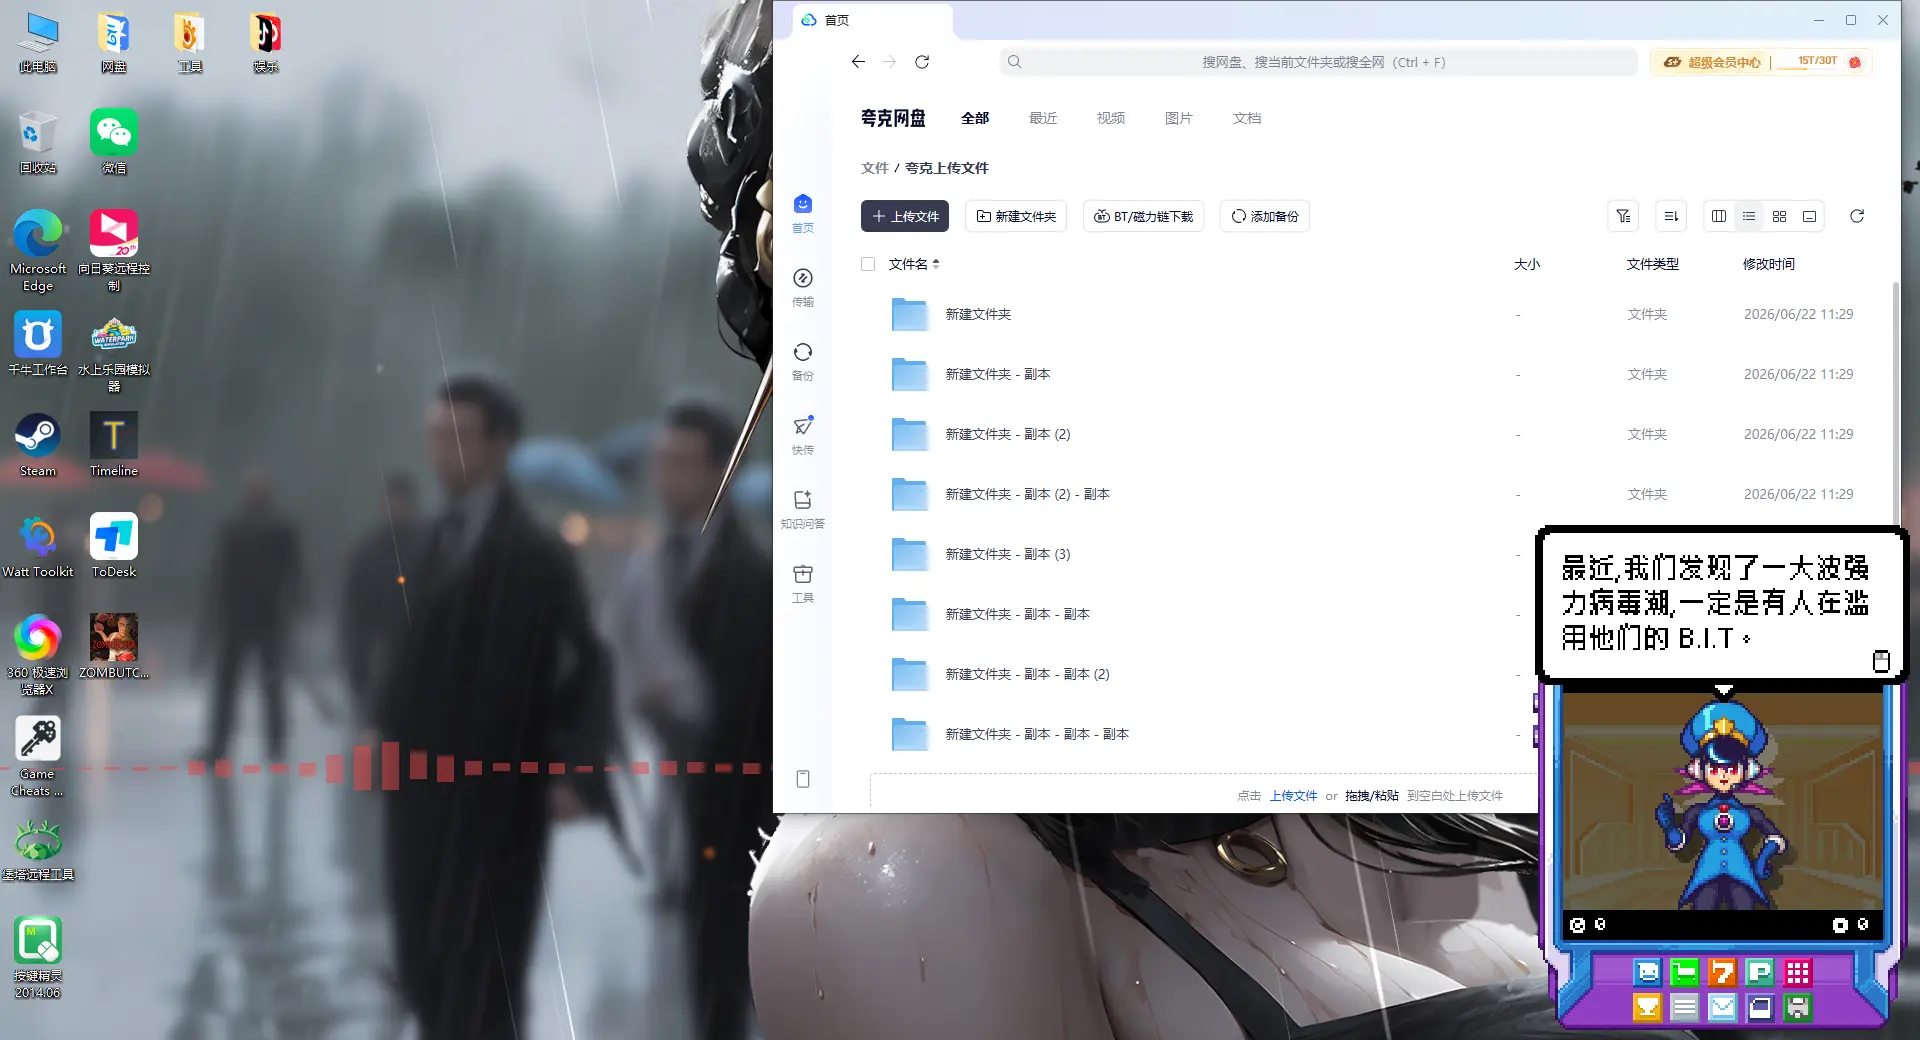
Task: Switch to grid view layout icon
Action: click(x=1779, y=216)
